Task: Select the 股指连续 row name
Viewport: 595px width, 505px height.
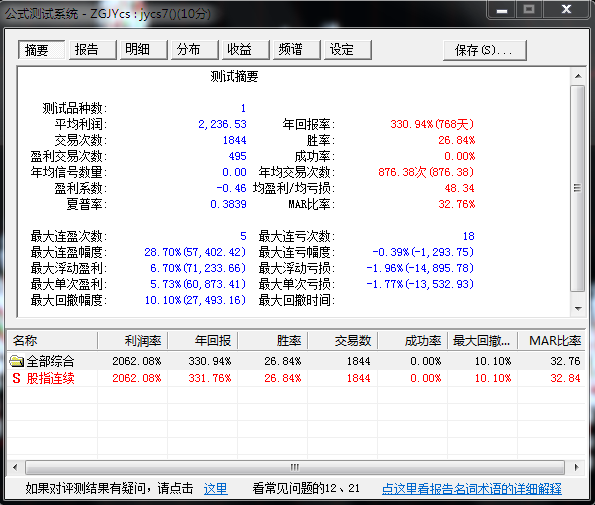Action: click(50, 378)
